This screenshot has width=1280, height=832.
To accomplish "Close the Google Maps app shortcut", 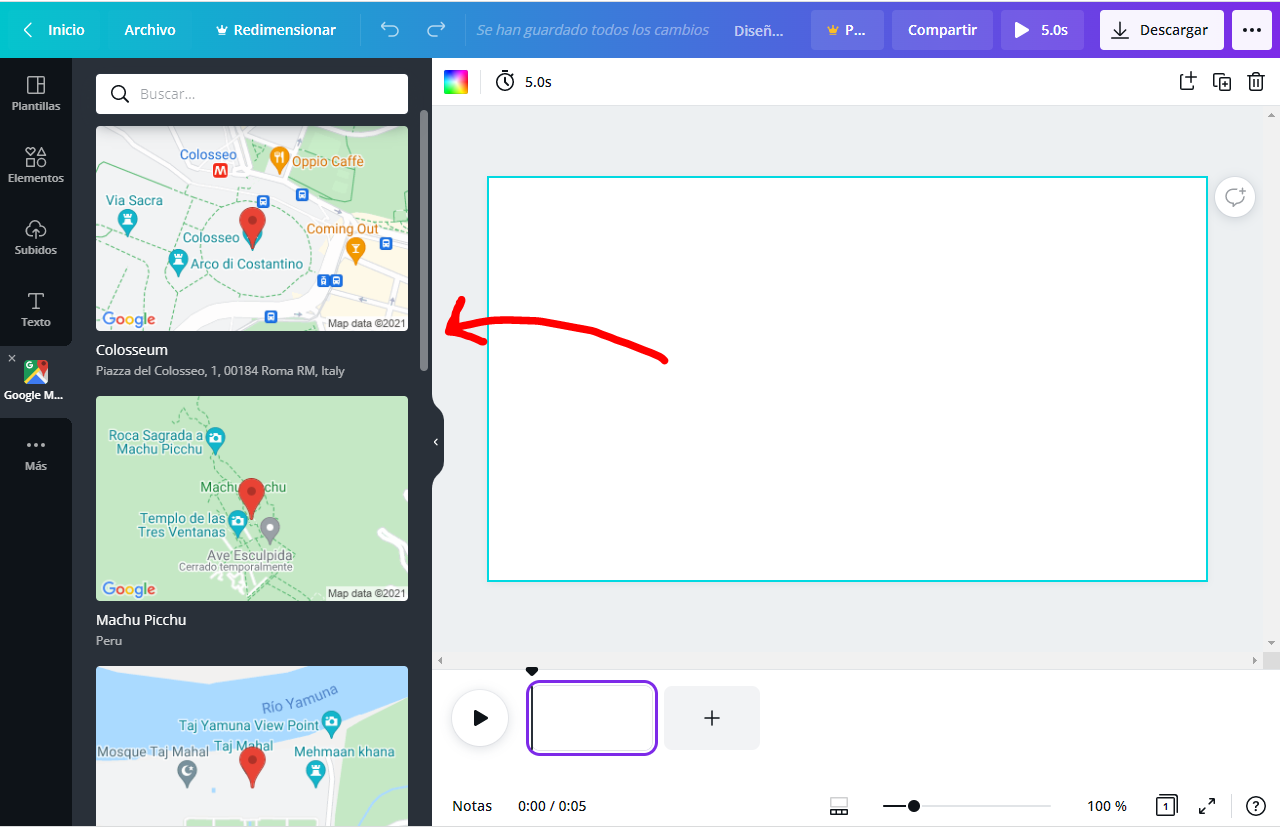I will [x=12, y=358].
